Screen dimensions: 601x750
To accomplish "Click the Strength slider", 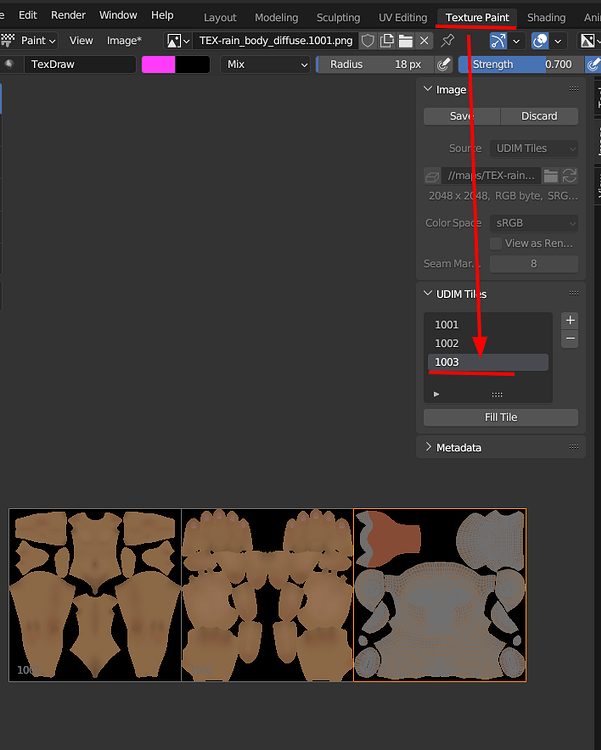I will point(522,64).
